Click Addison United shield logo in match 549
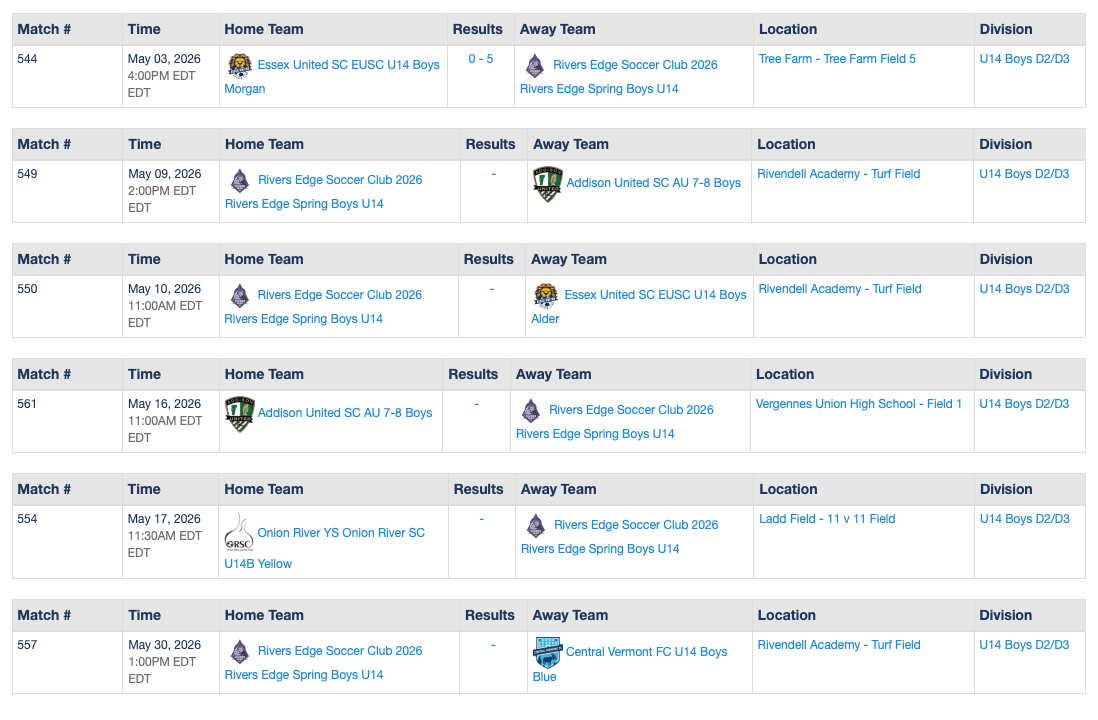 (x=548, y=184)
